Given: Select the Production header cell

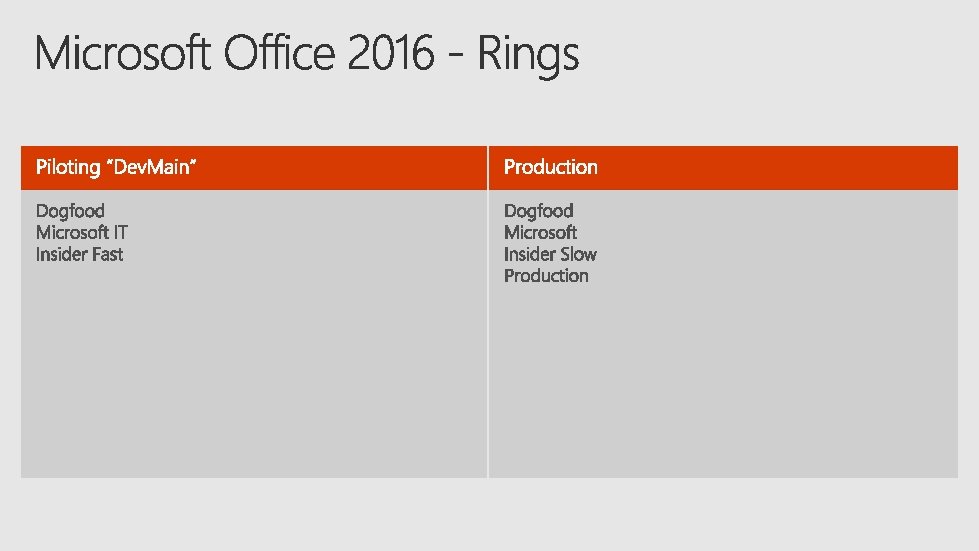Looking at the screenshot, I should pos(723,168).
